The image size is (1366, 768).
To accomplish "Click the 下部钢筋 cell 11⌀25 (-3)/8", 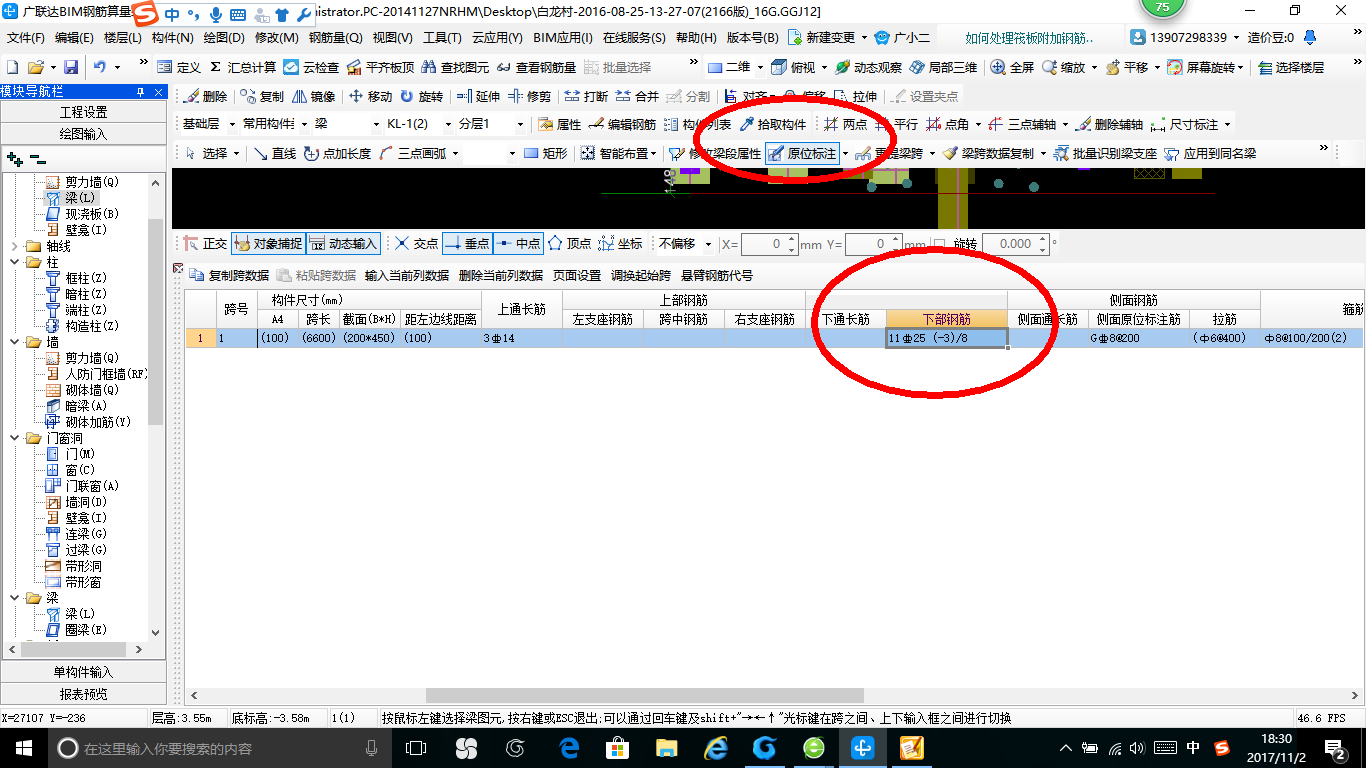I will pos(946,338).
